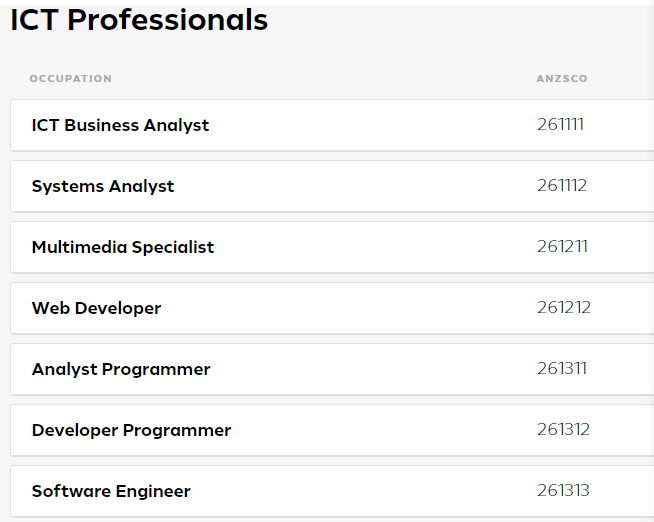The height and width of the screenshot is (522, 654).
Task: Click ANZSCO code 261112
Action: point(562,186)
